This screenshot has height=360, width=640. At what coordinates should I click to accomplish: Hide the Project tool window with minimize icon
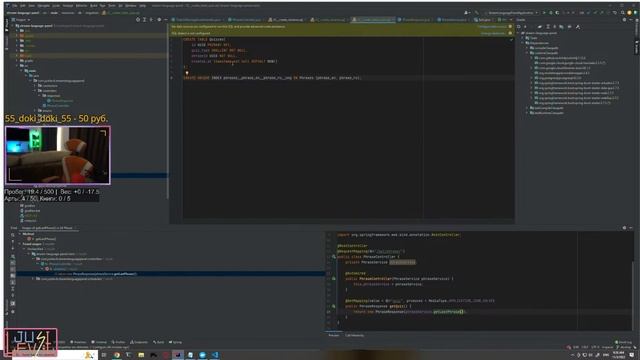tap(165, 20)
